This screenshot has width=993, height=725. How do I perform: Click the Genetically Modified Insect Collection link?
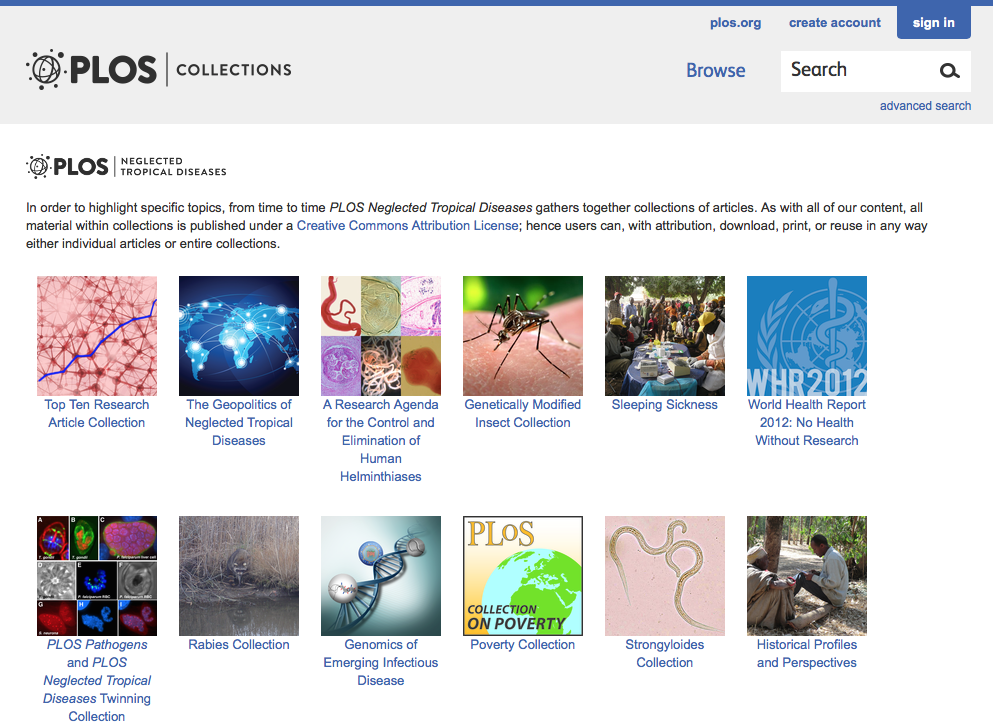coord(522,413)
